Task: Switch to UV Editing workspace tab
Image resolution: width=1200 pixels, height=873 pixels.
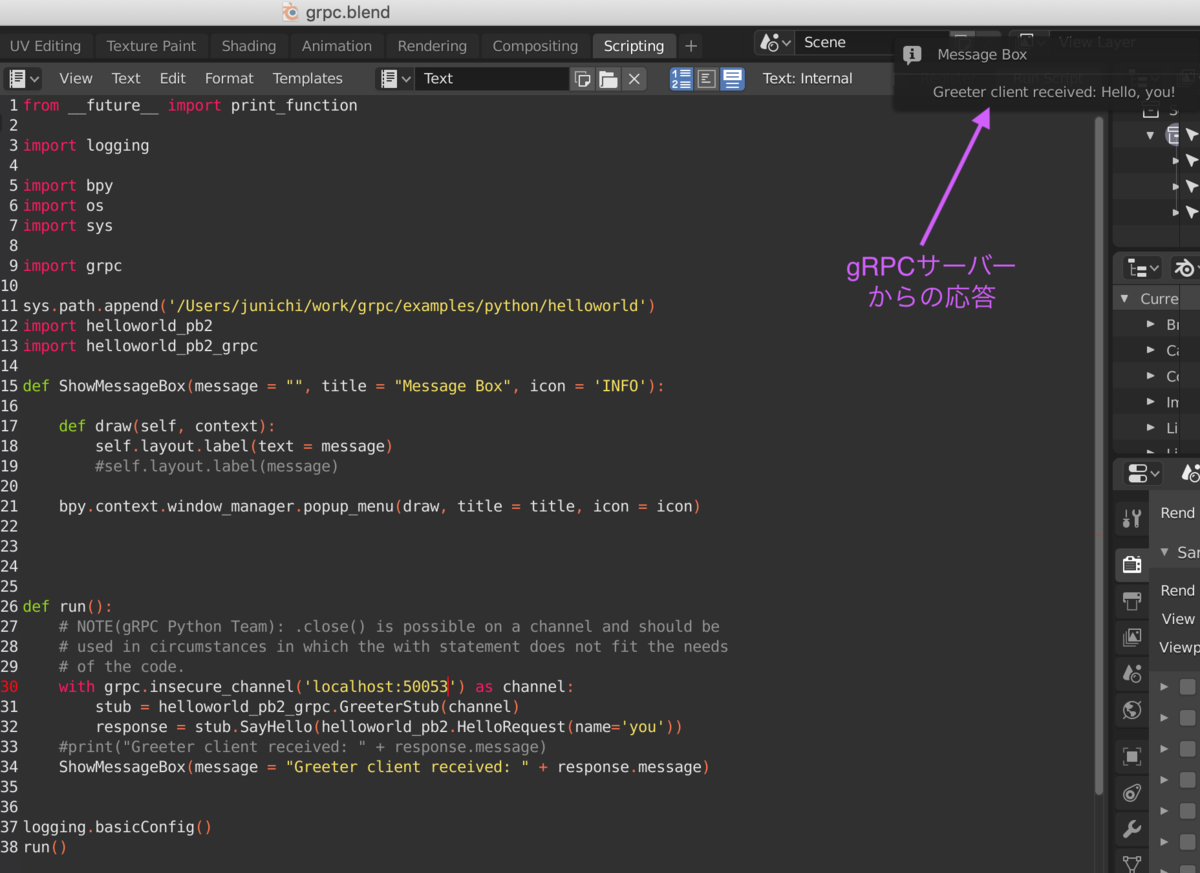Action: tap(46, 46)
